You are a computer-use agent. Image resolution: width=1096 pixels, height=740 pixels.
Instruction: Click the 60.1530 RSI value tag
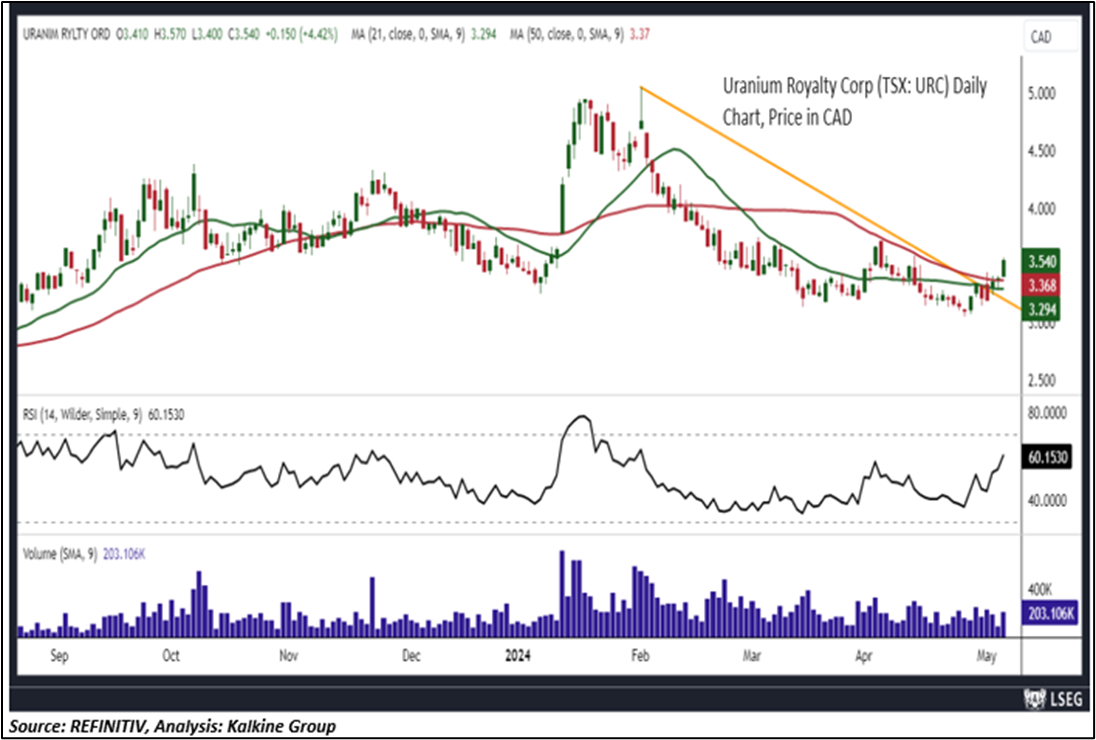pyautogui.click(x=1047, y=455)
